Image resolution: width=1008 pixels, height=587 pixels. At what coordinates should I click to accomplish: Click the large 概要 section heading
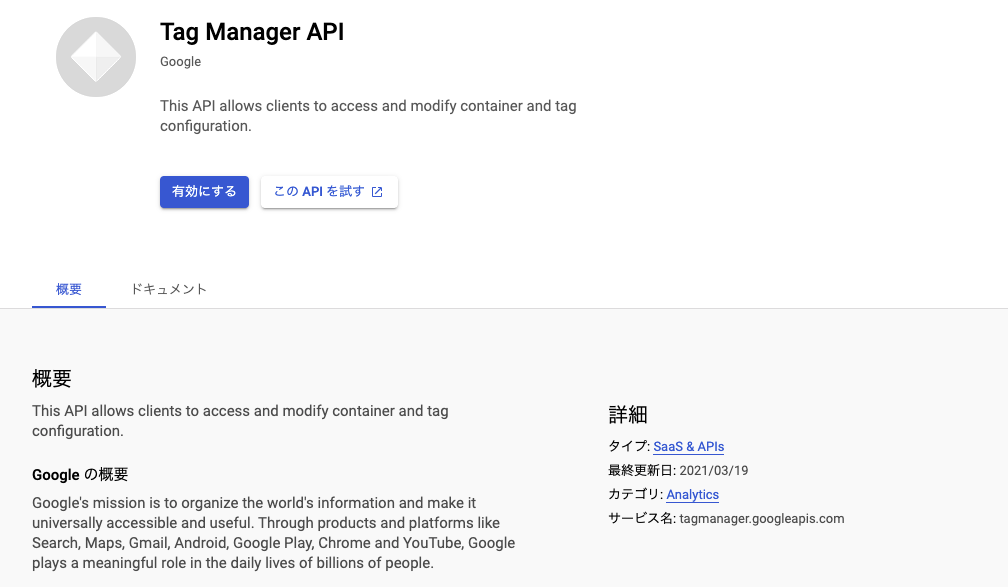tap(52, 379)
